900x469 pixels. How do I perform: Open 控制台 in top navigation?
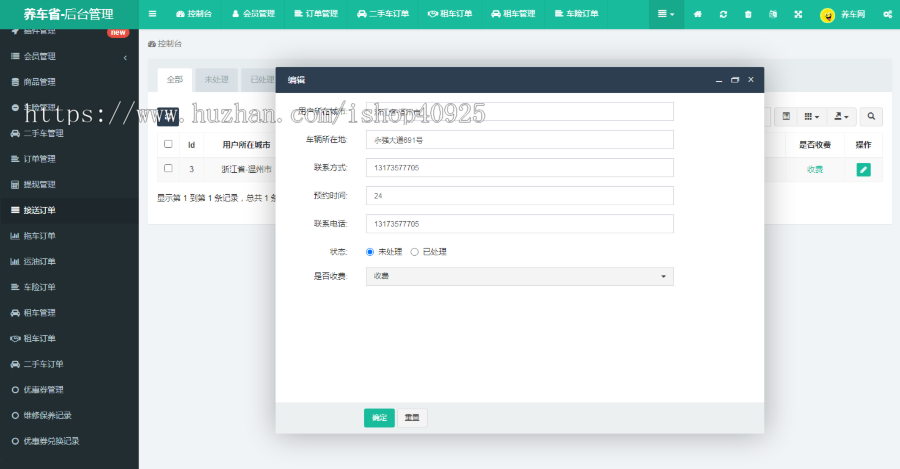194,14
